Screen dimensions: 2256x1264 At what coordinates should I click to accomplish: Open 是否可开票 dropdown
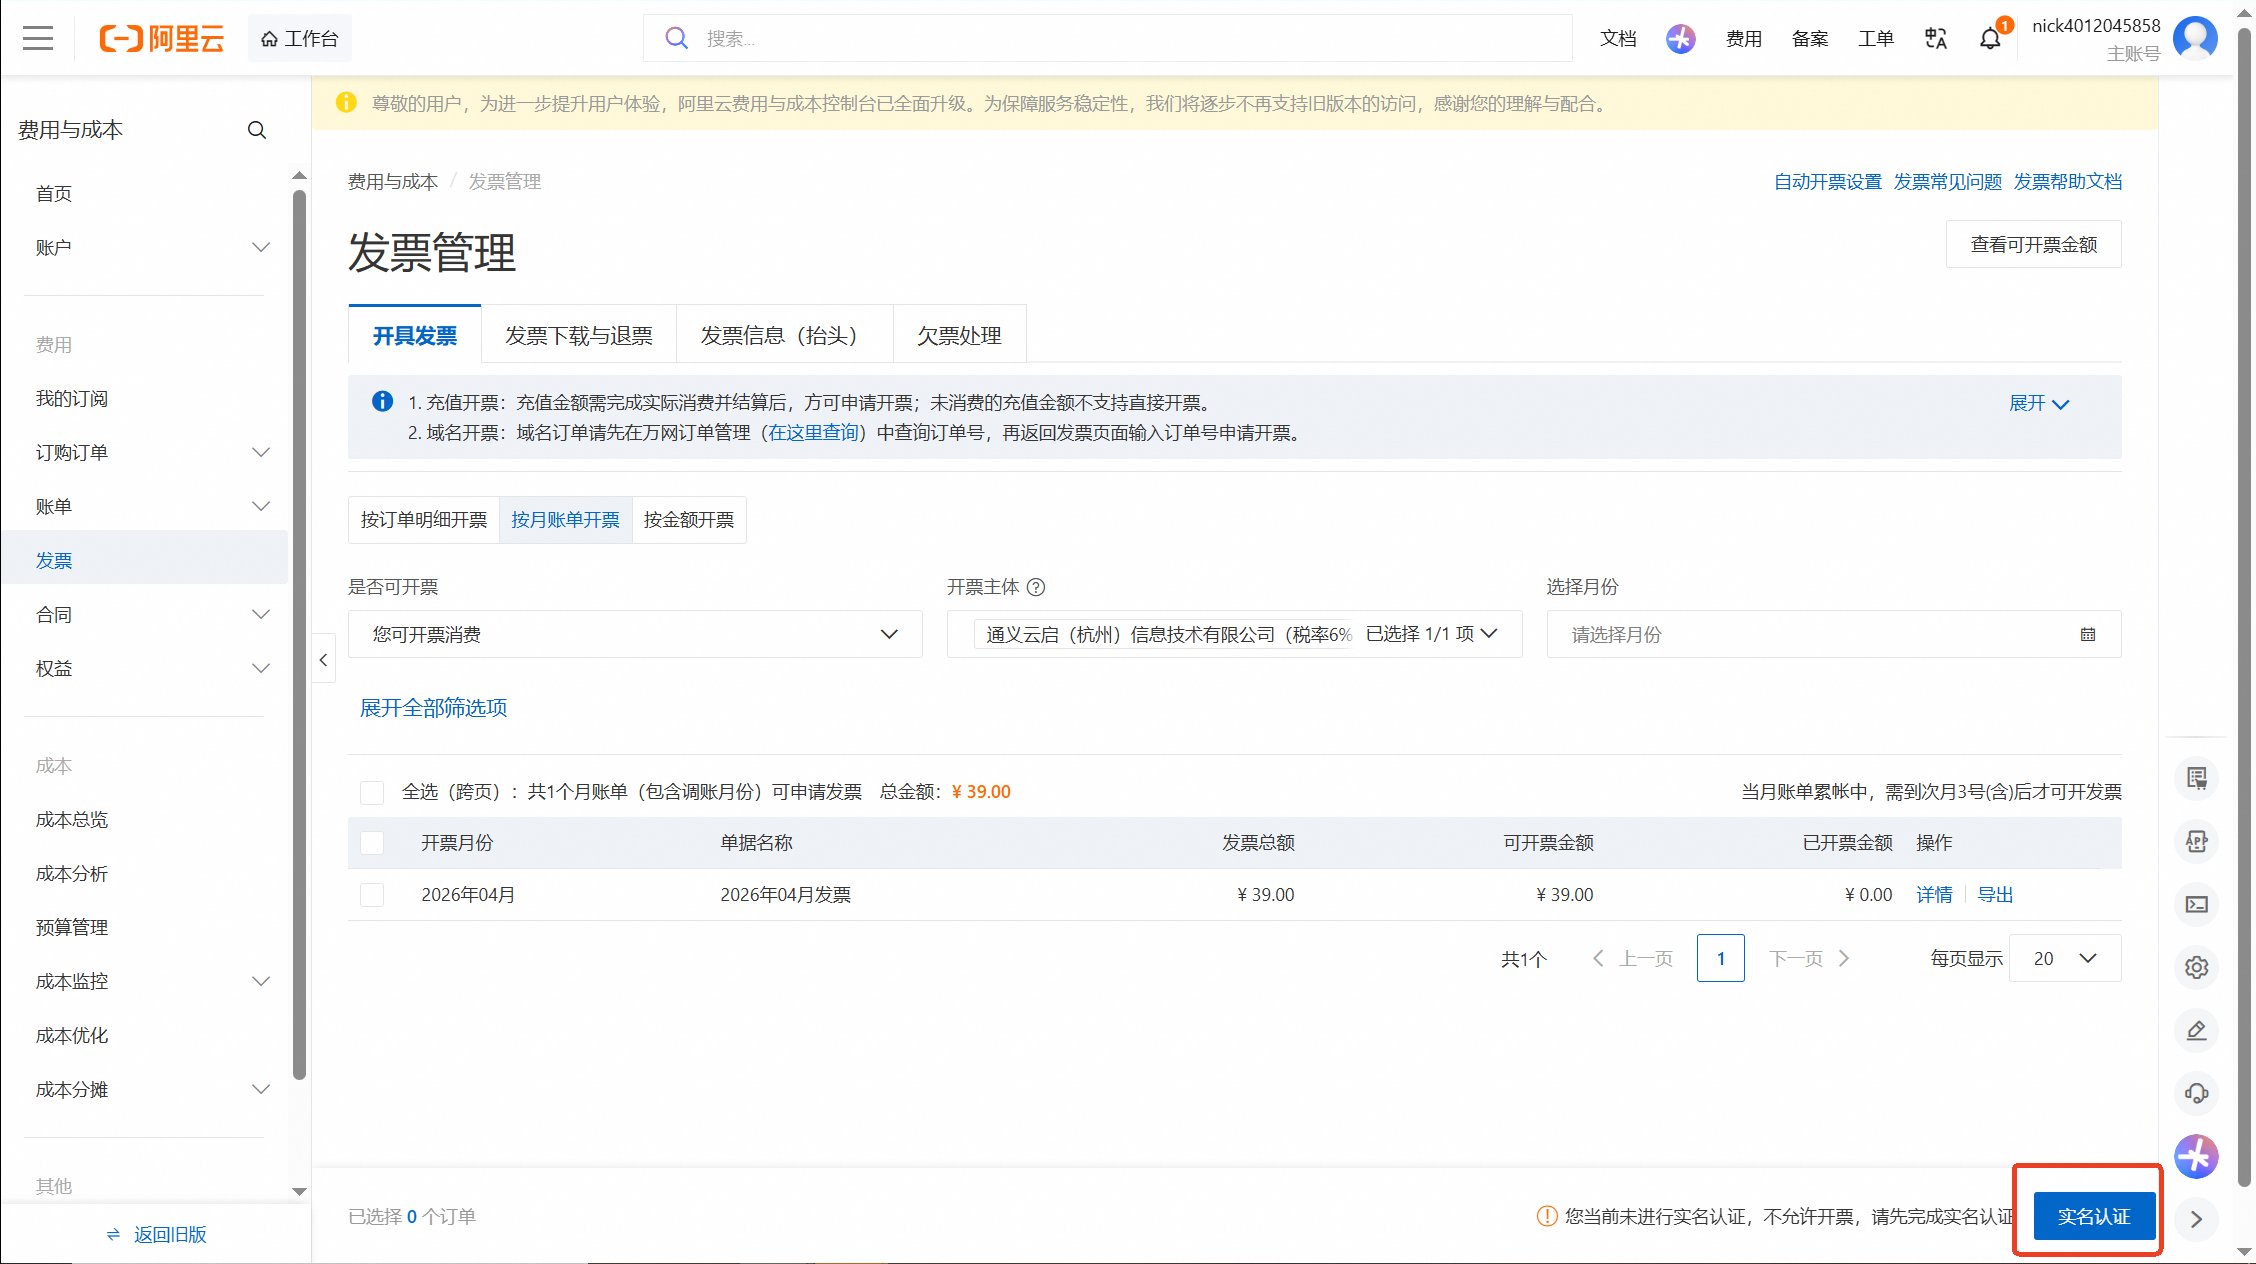(x=635, y=634)
